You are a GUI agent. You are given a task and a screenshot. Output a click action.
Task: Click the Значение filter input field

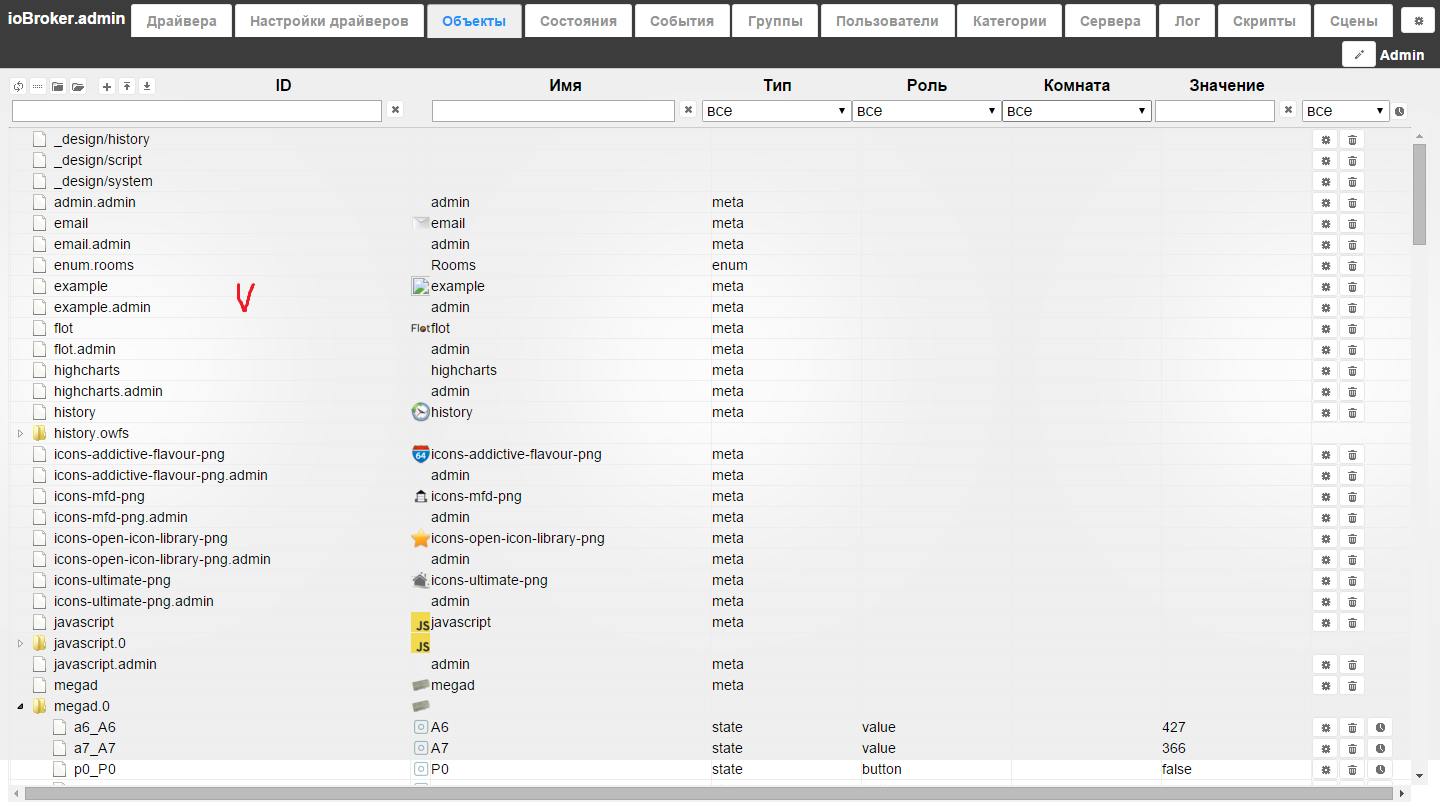pos(1215,111)
